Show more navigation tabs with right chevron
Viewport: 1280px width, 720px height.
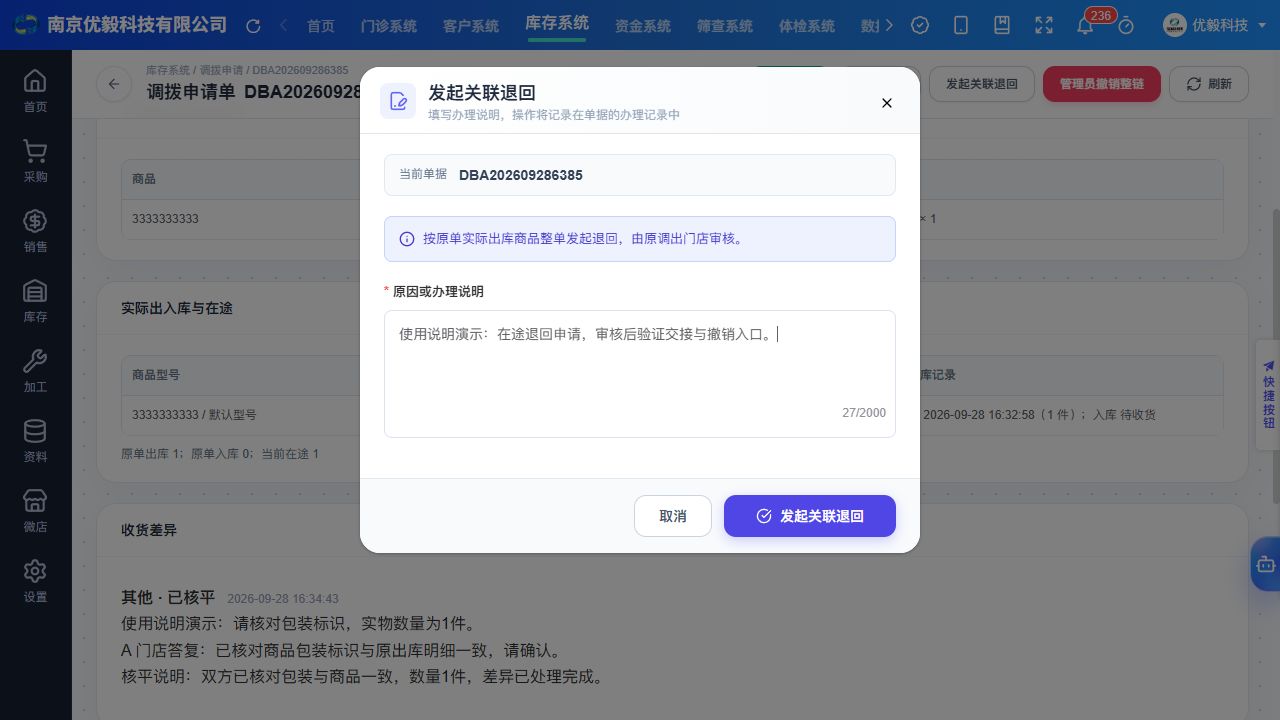(889, 26)
